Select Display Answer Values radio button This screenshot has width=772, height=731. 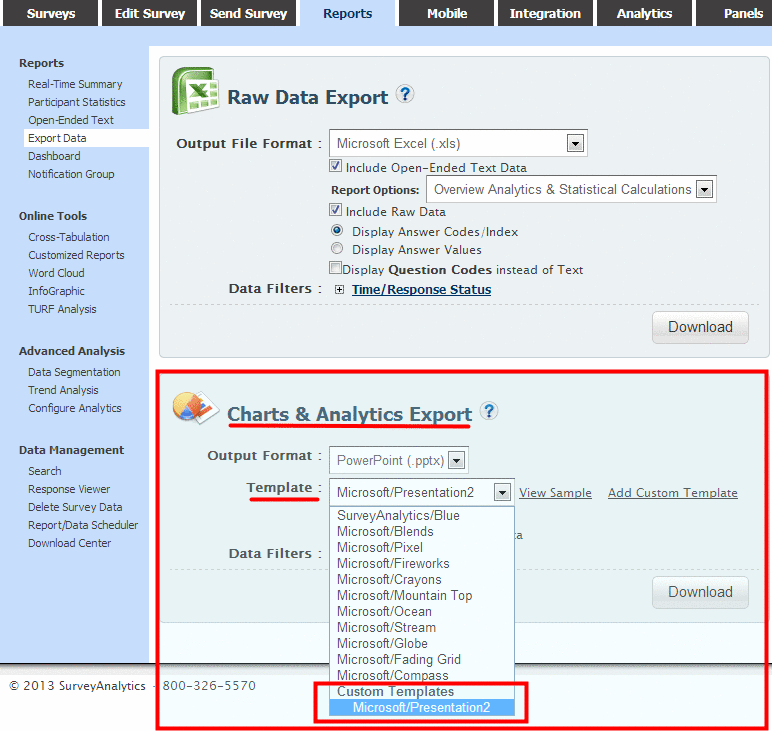point(337,250)
